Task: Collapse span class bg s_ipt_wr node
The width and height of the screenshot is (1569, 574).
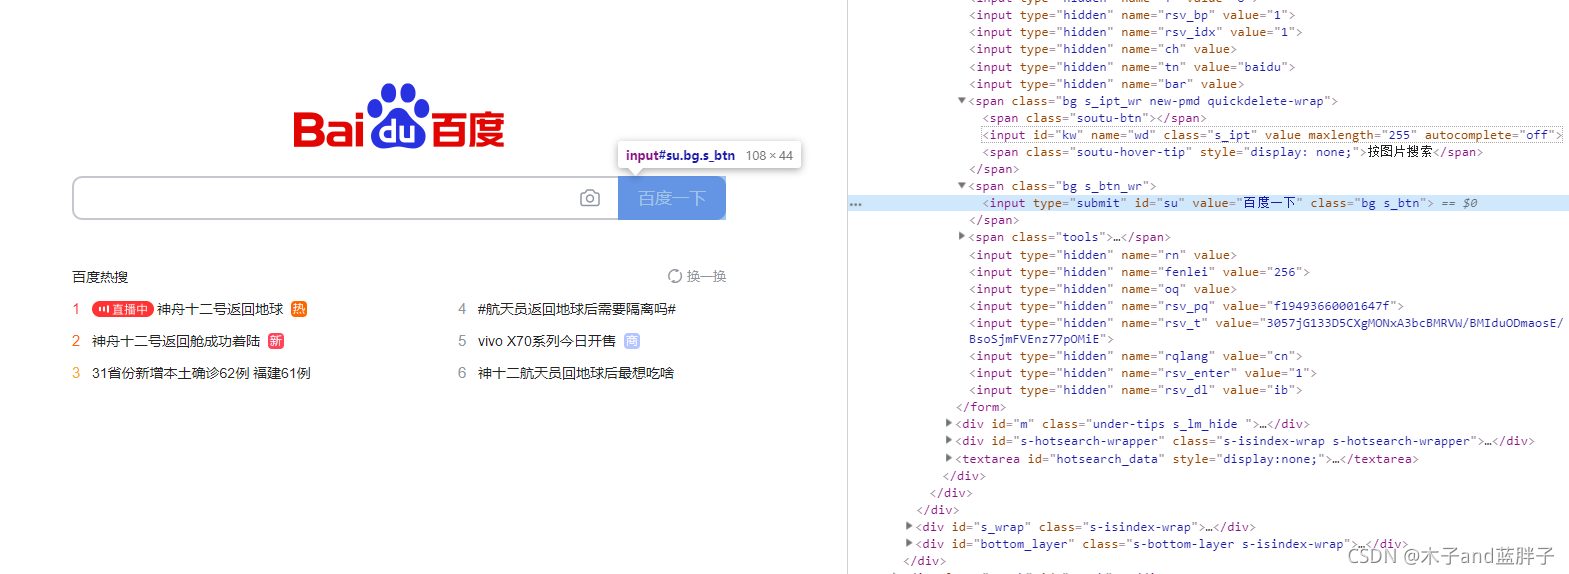Action: (x=962, y=100)
